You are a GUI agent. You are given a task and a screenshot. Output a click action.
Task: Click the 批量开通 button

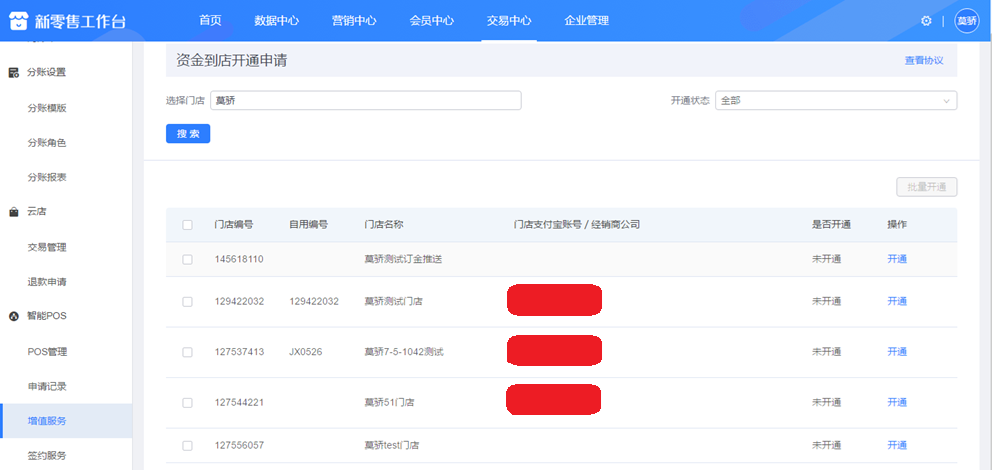pyautogui.click(x=926, y=187)
